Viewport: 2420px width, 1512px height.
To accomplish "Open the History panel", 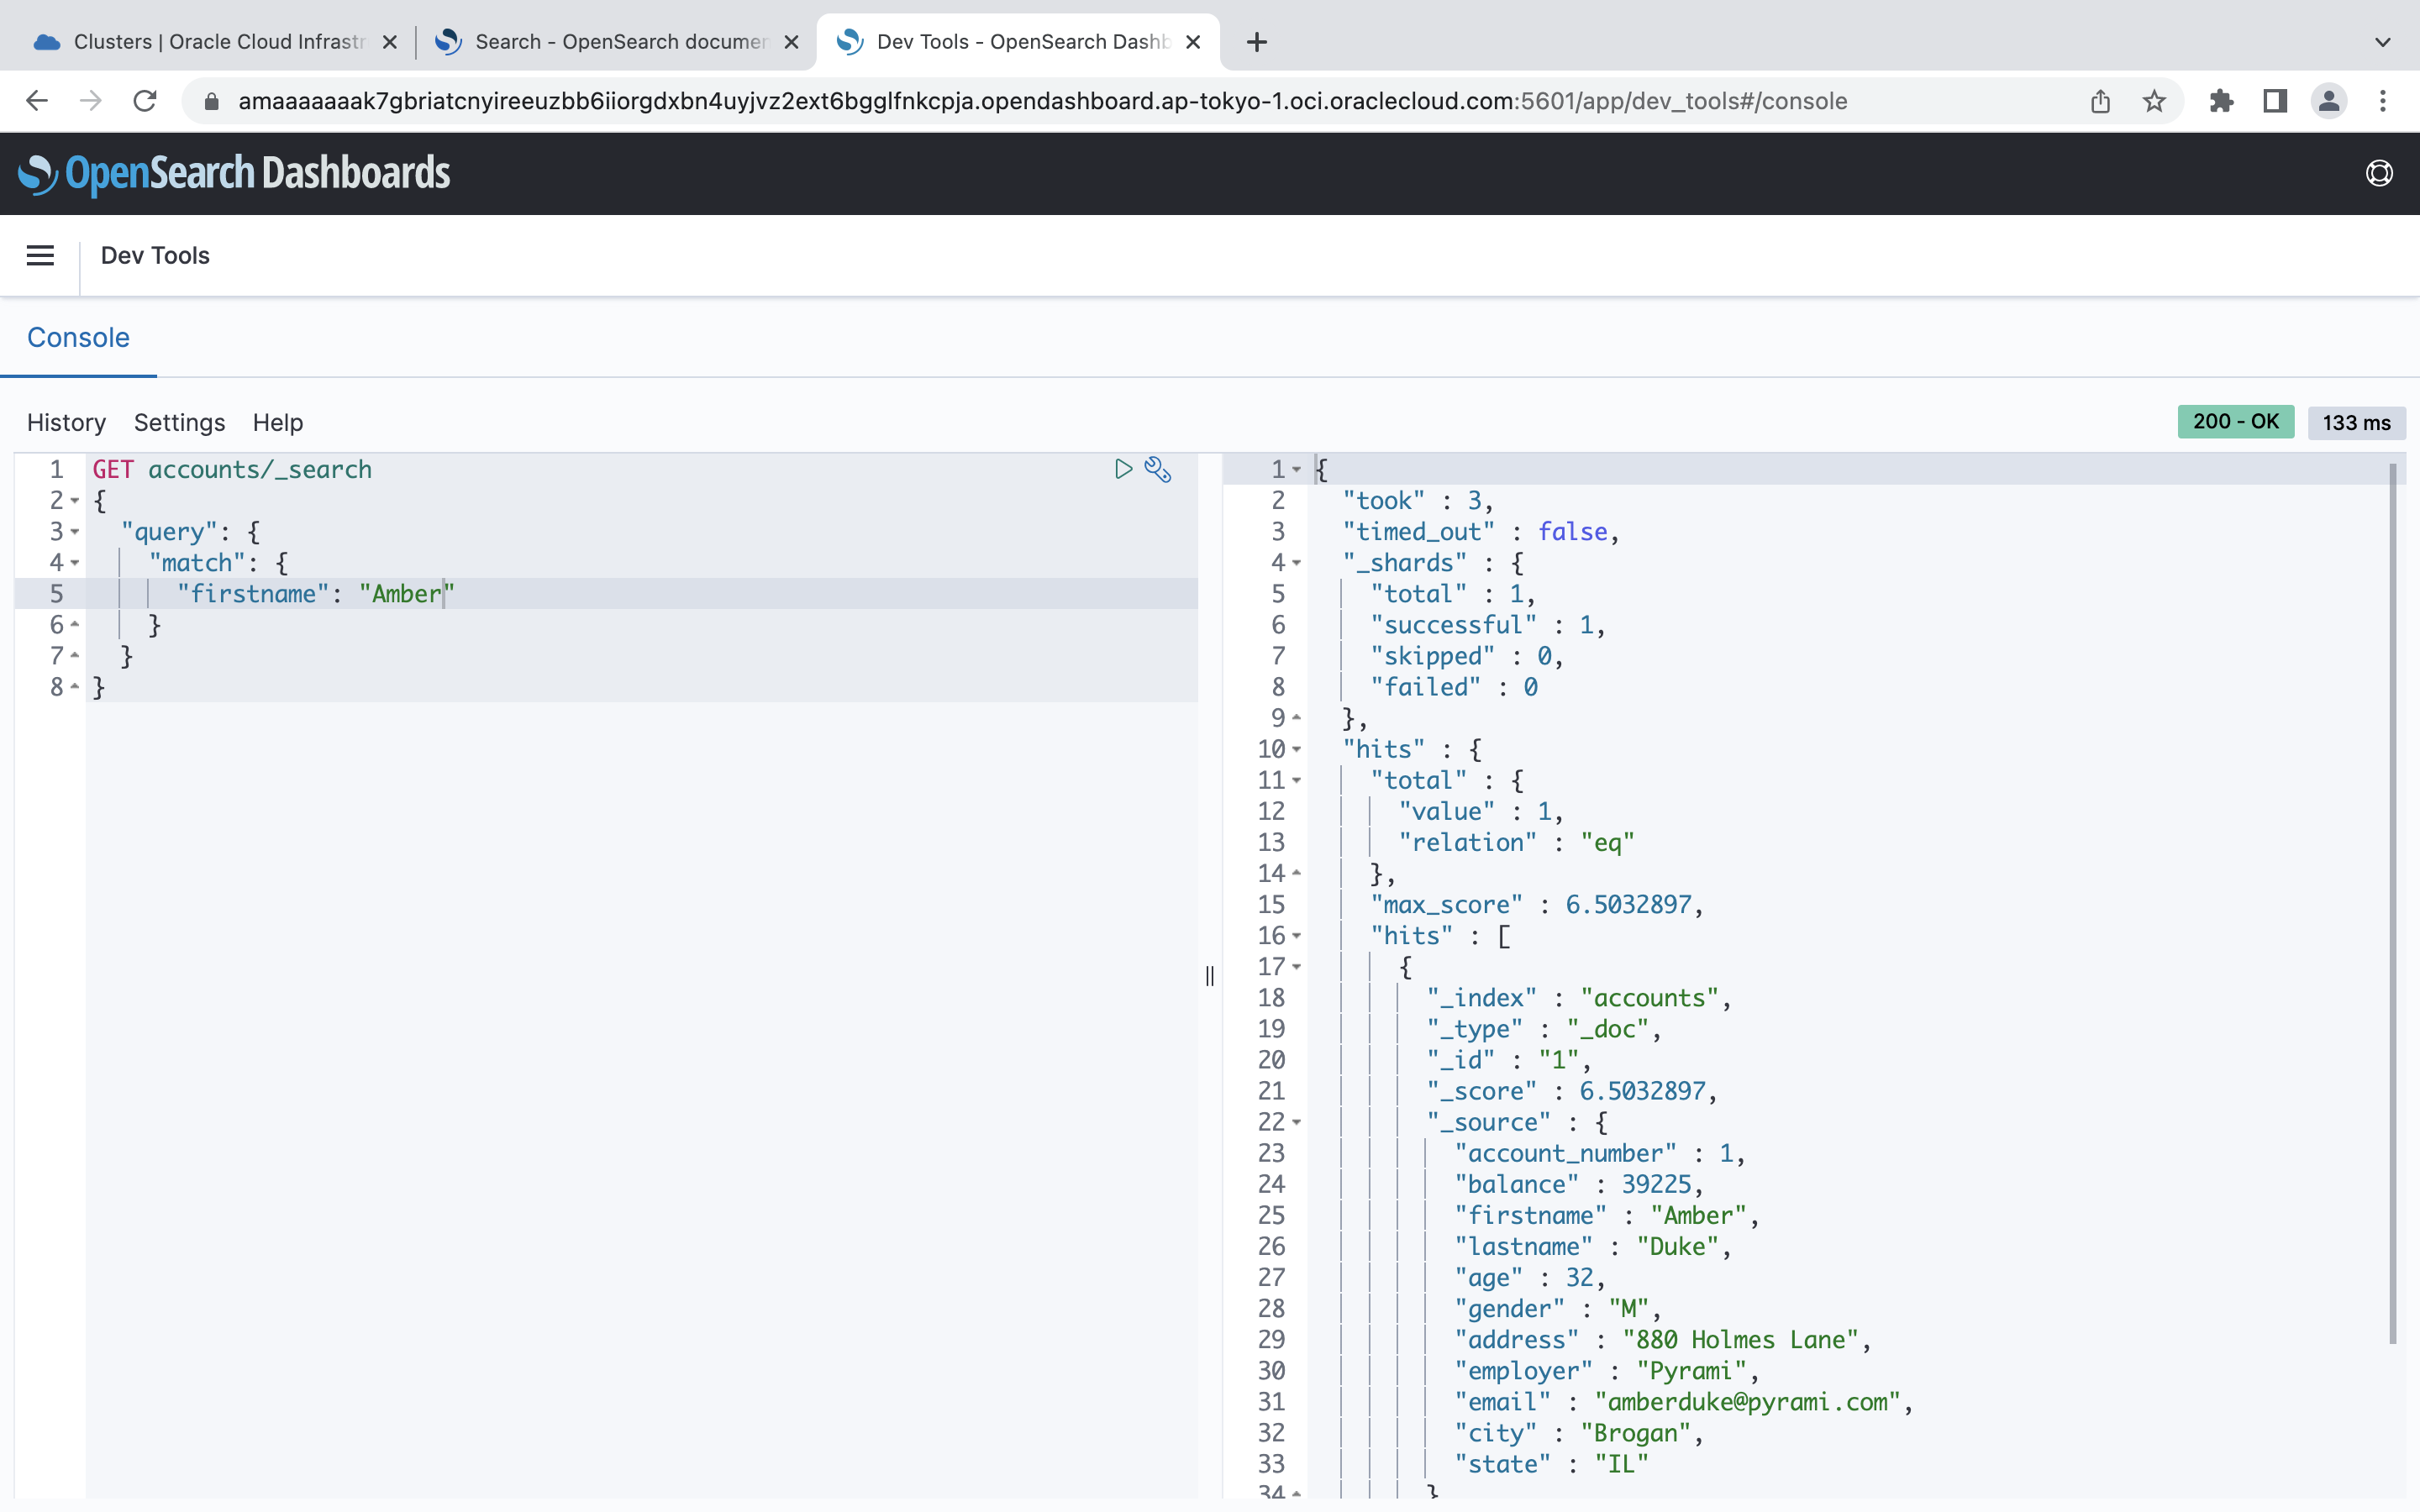I will tap(66, 422).
